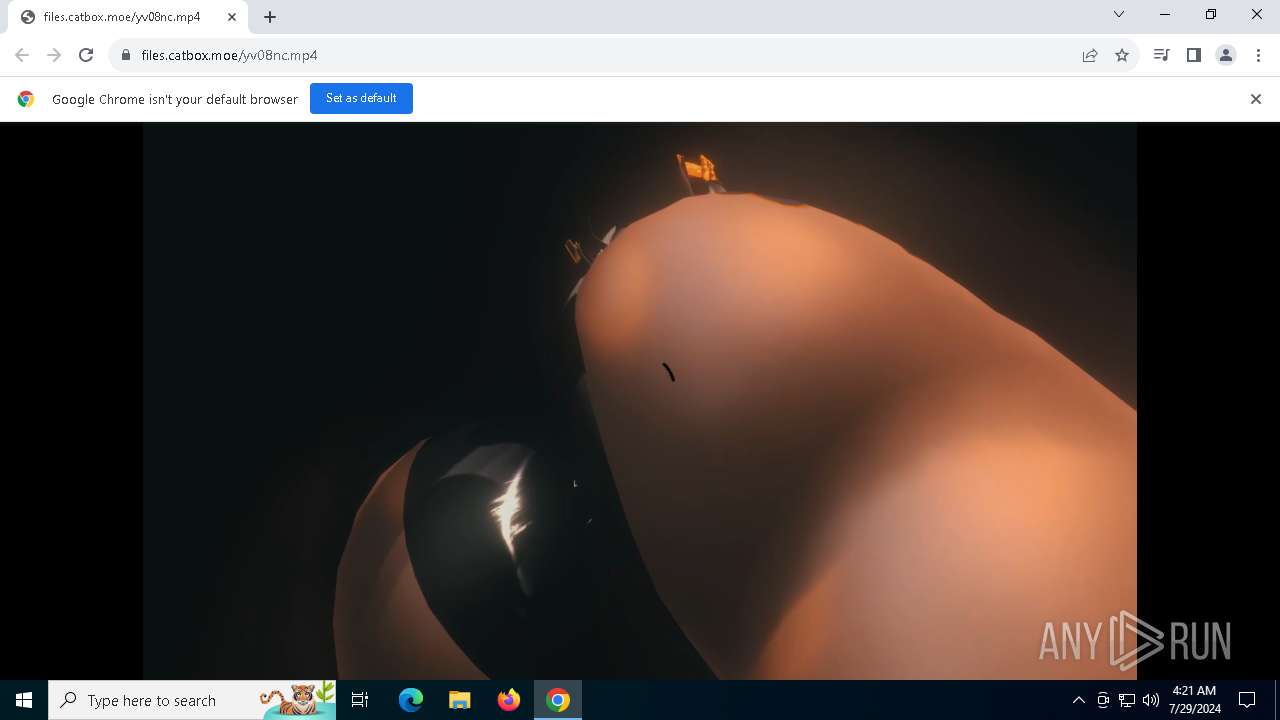This screenshot has height=720, width=1280.
Task: Minimize the Chrome window
Action: click(x=1165, y=14)
